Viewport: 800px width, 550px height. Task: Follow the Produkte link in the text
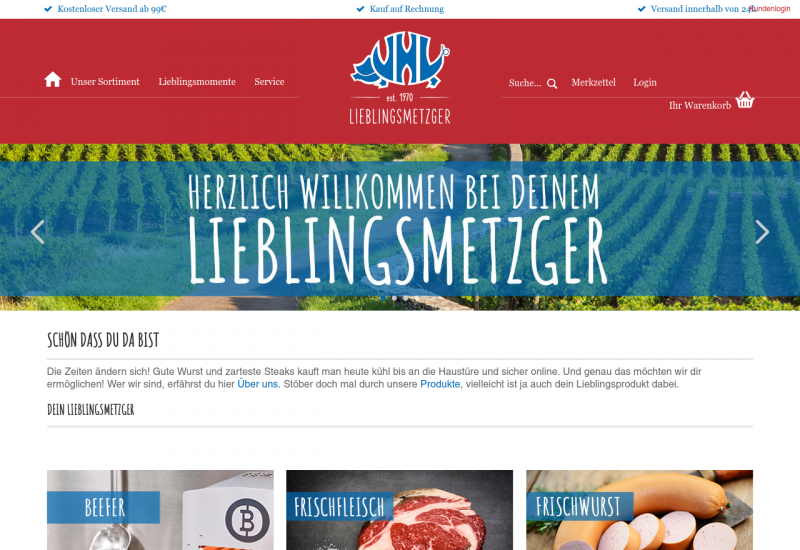pos(440,384)
